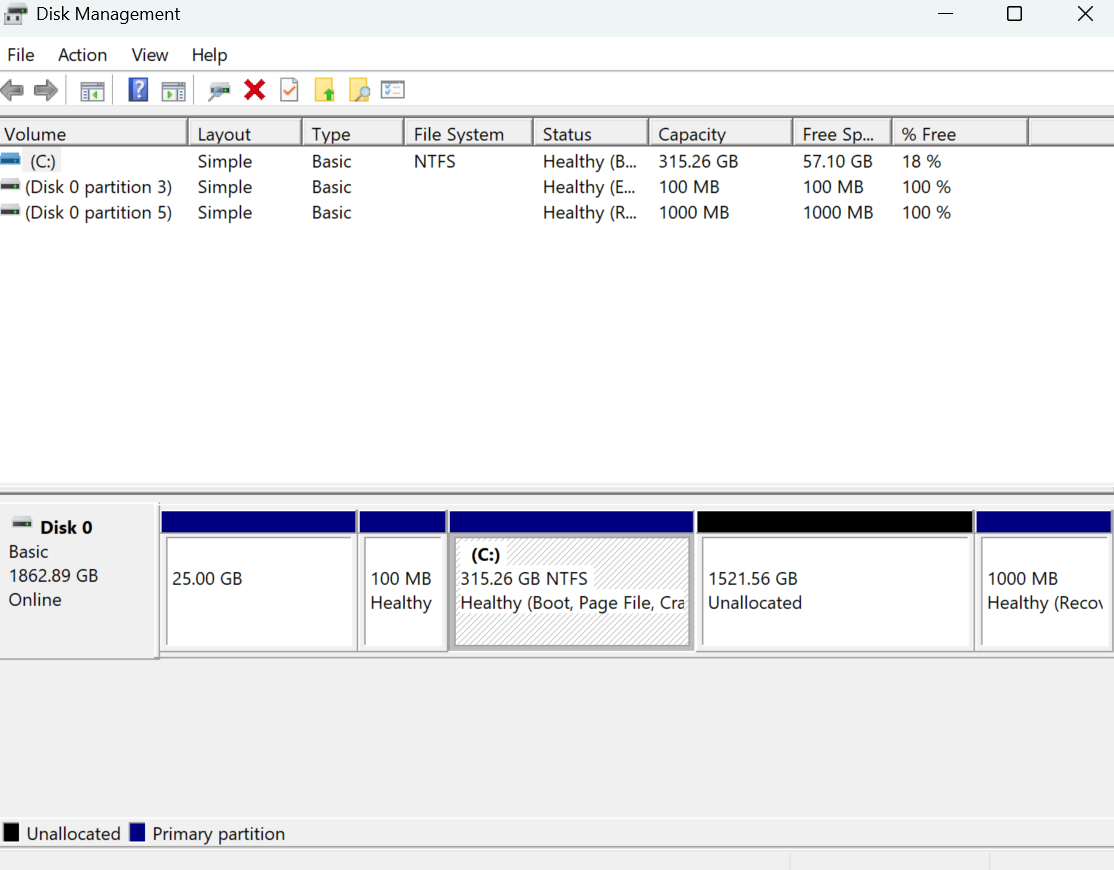Click the folder with magnifier explore icon

tap(360, 90)
